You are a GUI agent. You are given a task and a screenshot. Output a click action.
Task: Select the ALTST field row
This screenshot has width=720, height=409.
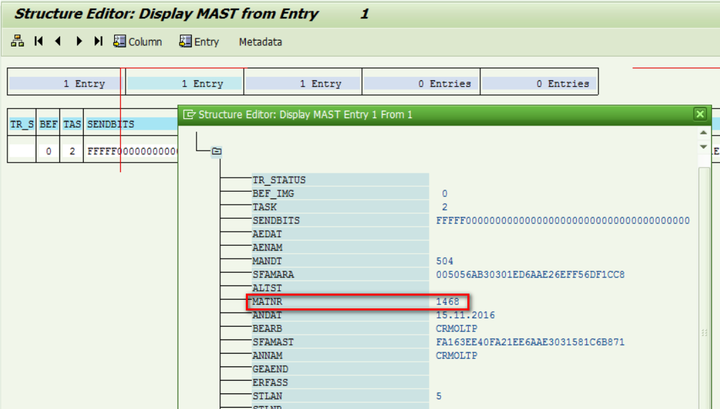point(340,288)
